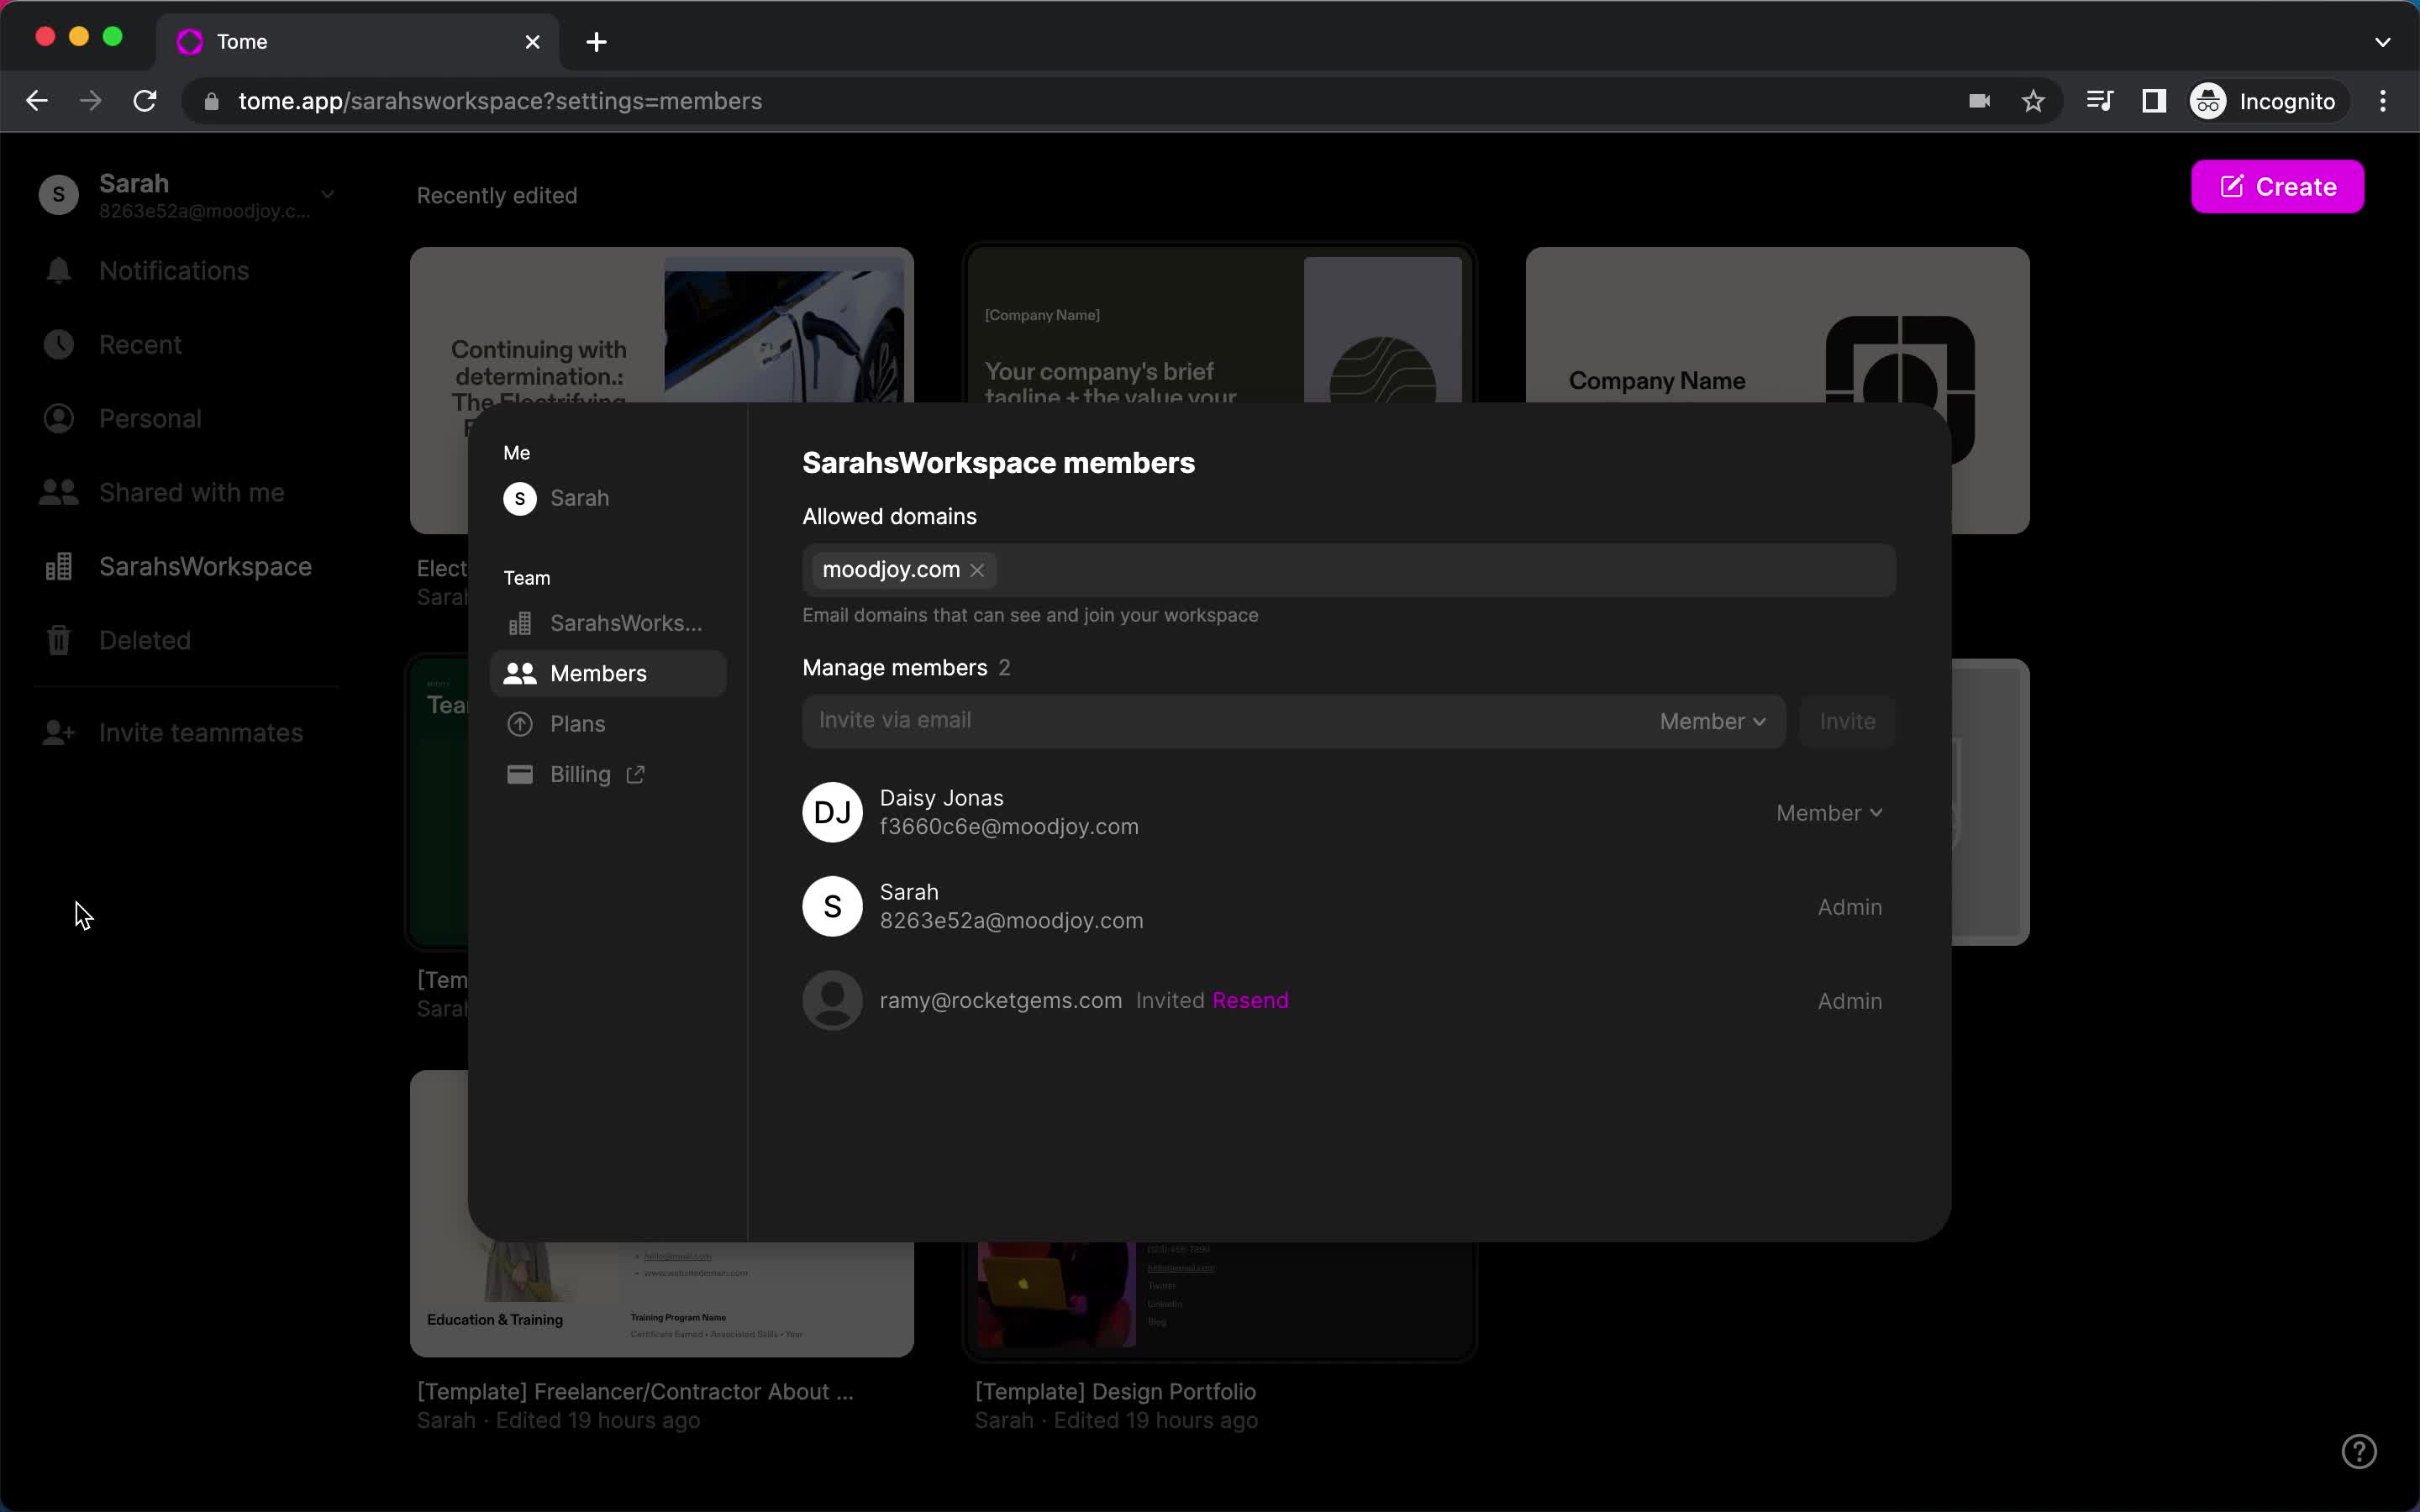
Task: Click the Notifications icon in sidebar
Action: 57,270
